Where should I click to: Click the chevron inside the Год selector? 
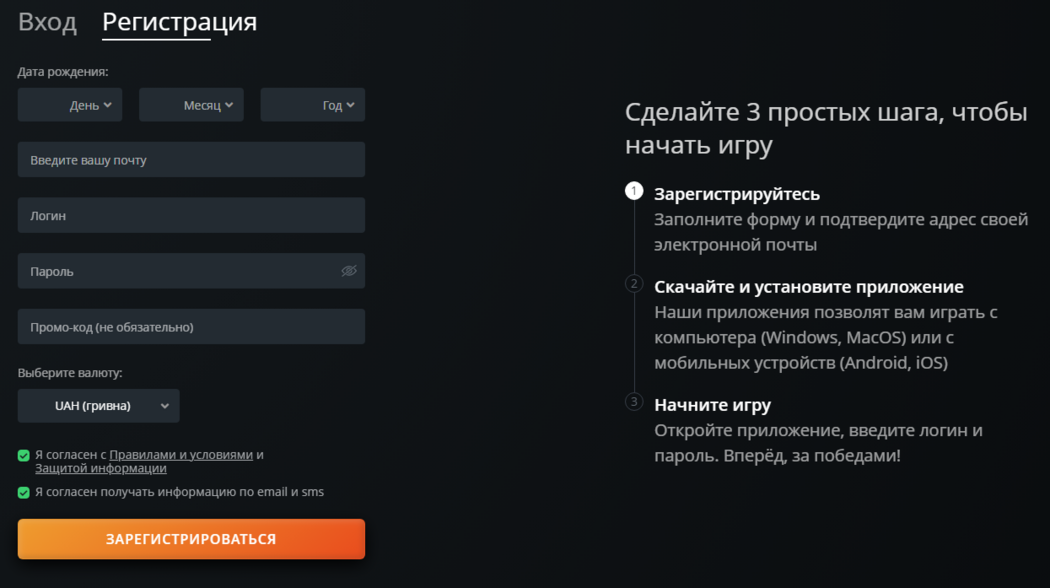click(x=352, y=104)
